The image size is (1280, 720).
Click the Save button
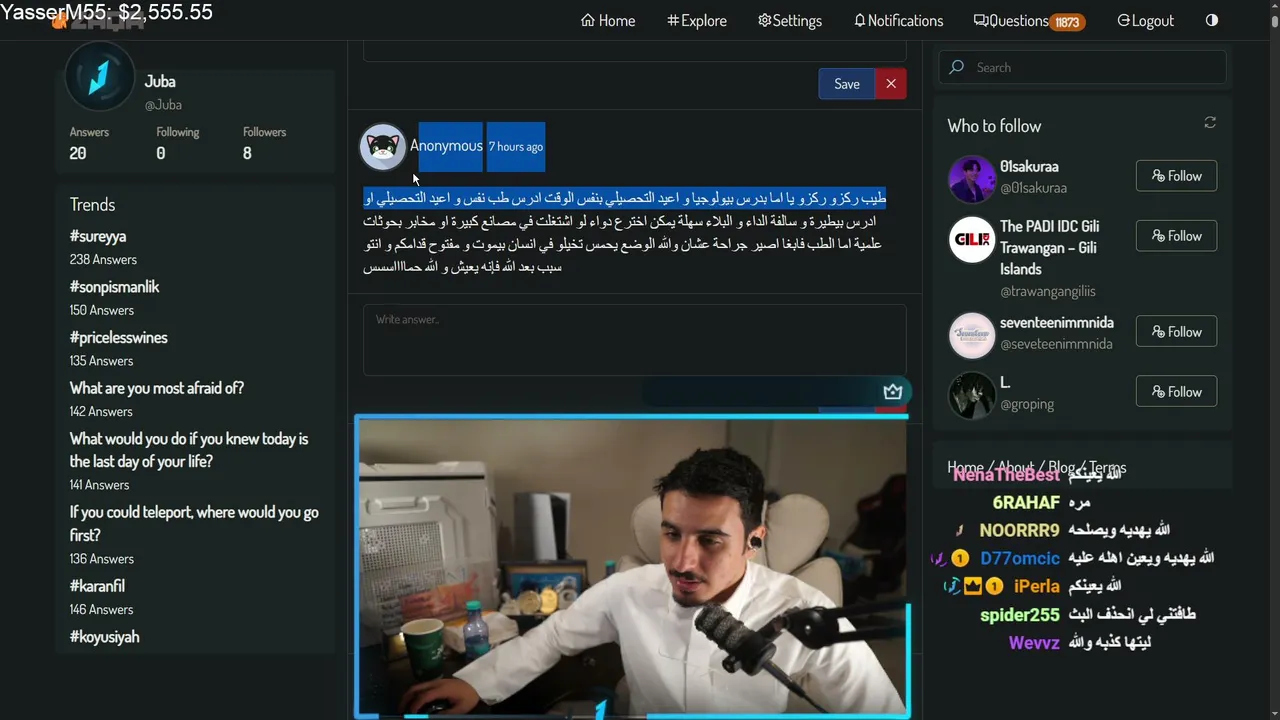click(x=846, y=84)
